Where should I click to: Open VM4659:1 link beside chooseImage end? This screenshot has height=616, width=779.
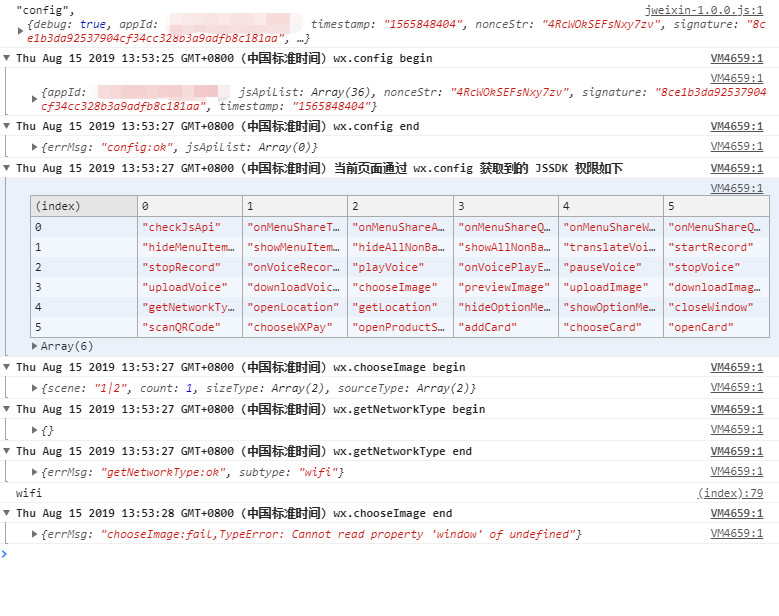[736, 513]
